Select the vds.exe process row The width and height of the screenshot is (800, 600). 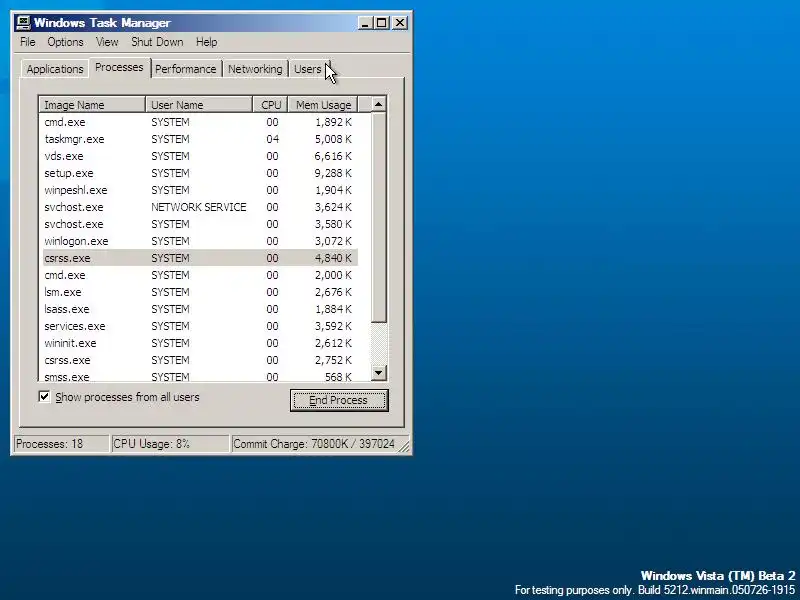[201, 156]
